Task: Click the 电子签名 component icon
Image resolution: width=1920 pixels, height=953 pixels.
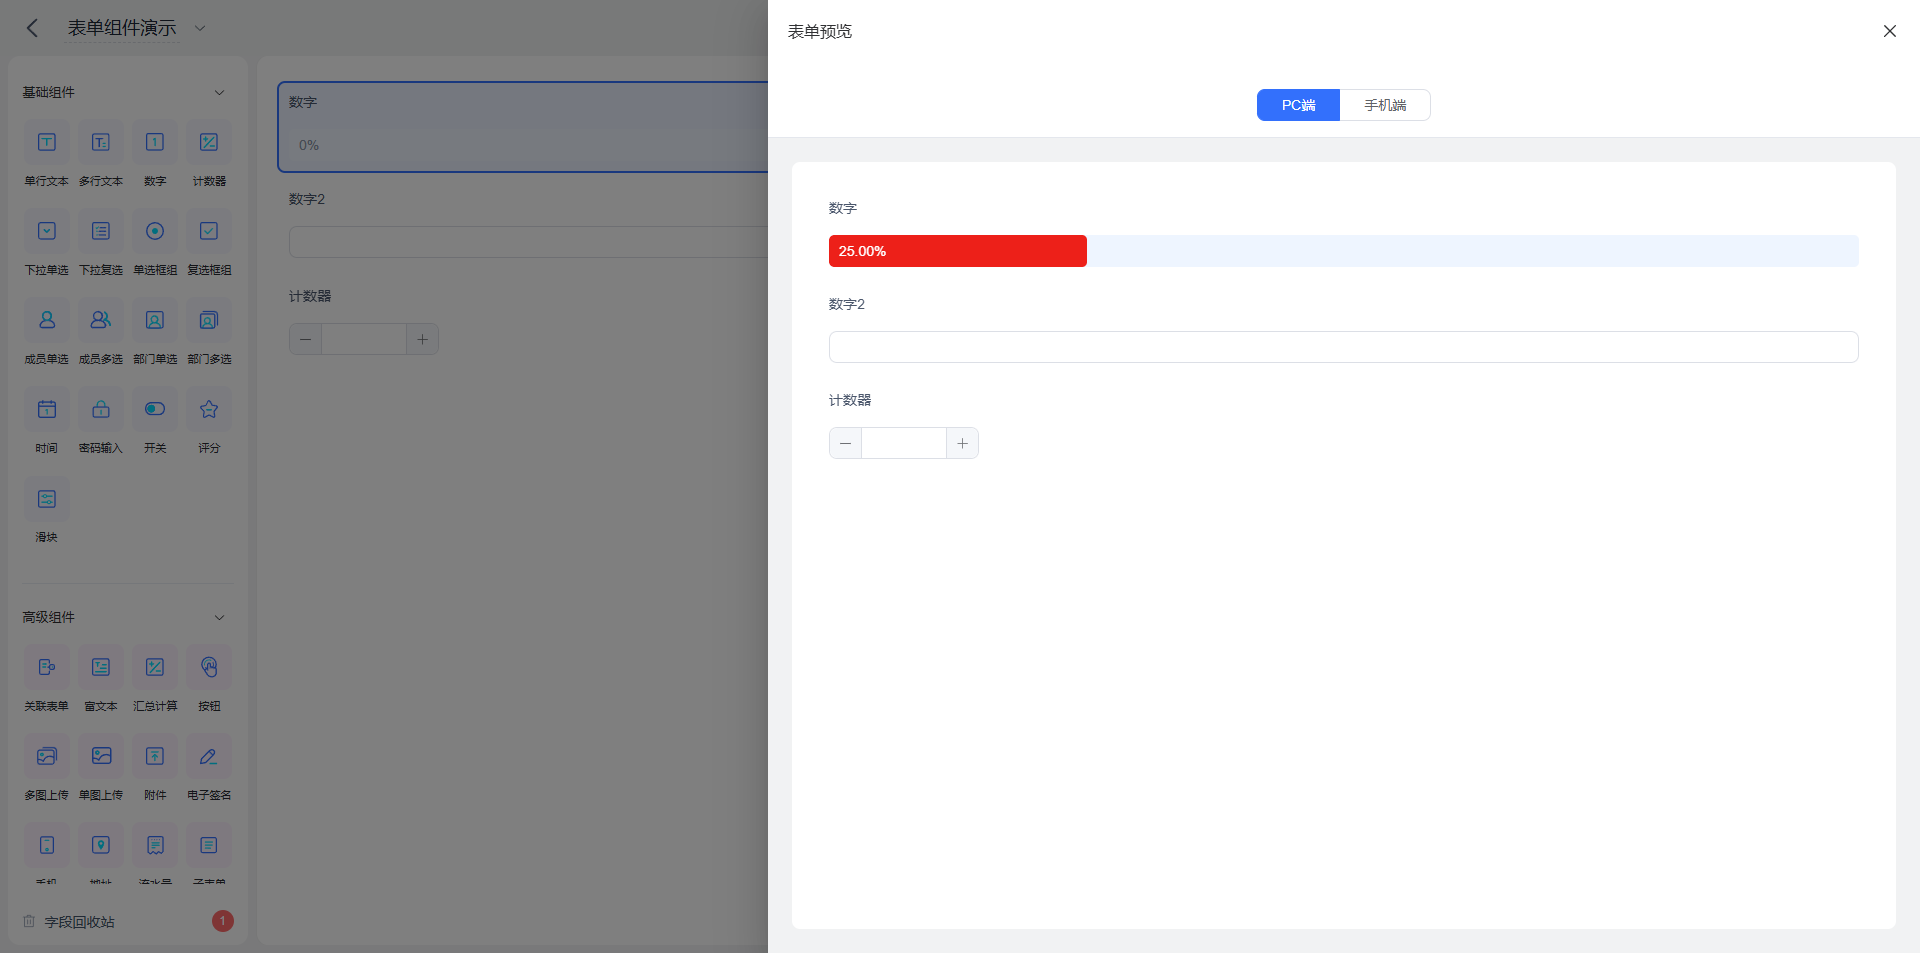Action: click(209, 757)
